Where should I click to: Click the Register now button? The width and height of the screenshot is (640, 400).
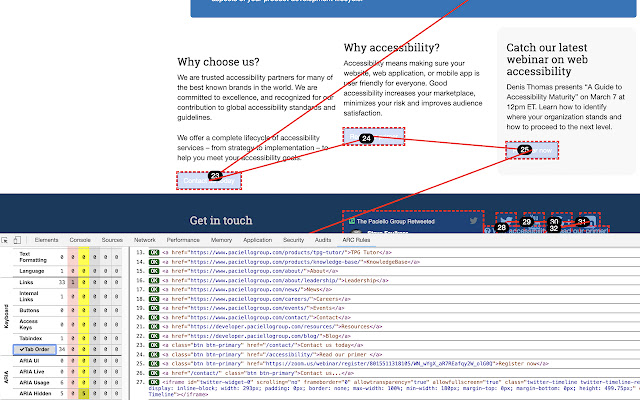(532, 150)
